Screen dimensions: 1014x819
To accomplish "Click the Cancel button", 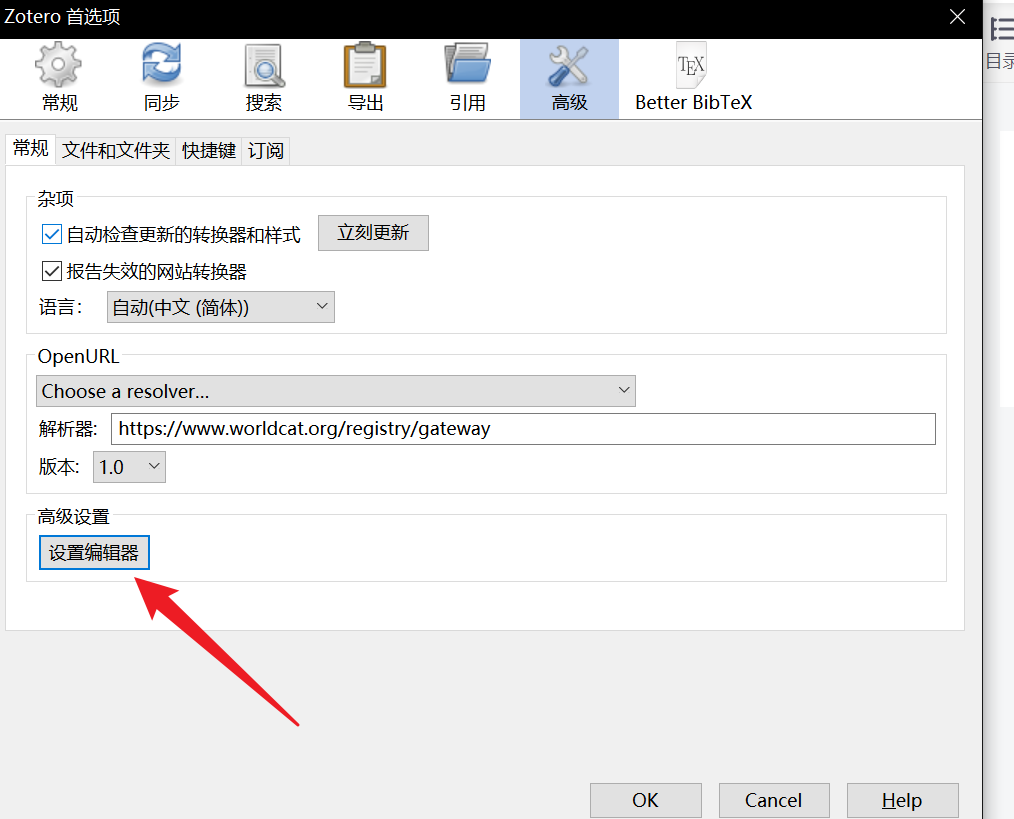I will (x=774, y=800).
